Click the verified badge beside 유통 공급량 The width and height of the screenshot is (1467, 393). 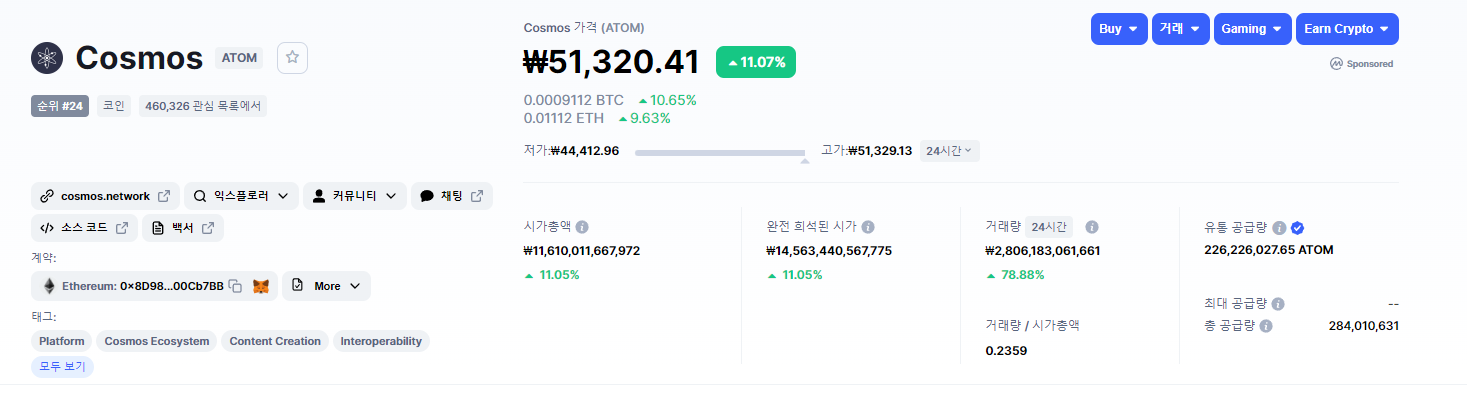point(1297,227)
